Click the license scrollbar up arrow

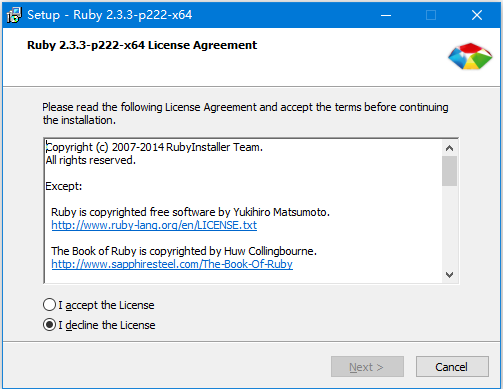[x=449, y=148]
